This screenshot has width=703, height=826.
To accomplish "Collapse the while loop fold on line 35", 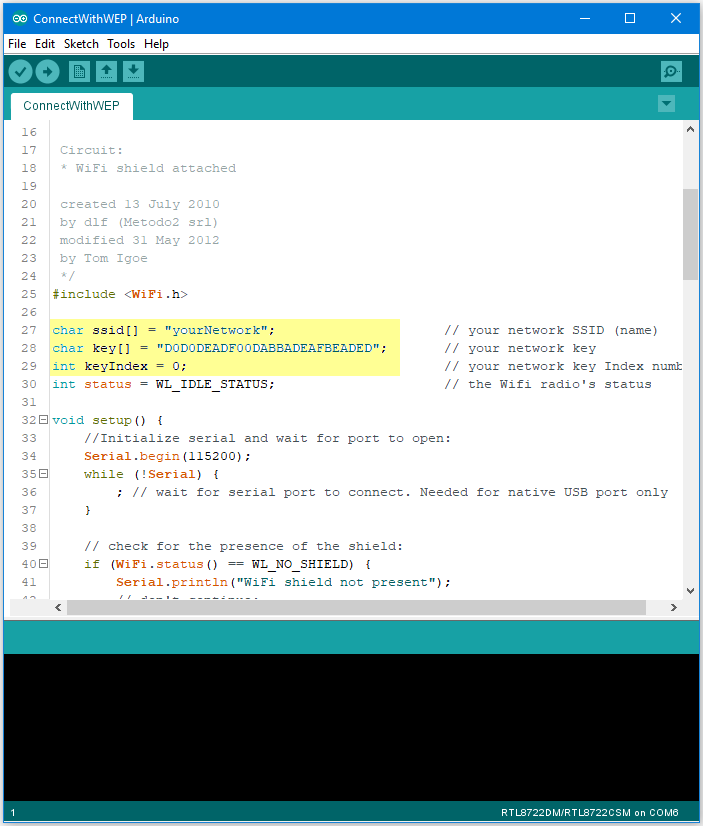I will (x=44, y=474).
